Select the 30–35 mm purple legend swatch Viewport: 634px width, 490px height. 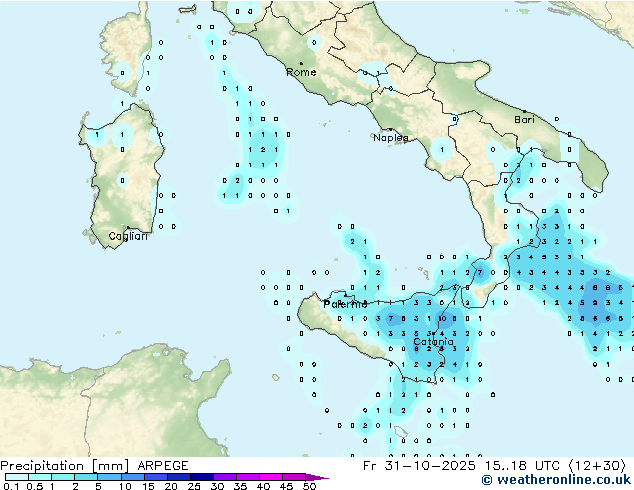click(224, 477)
